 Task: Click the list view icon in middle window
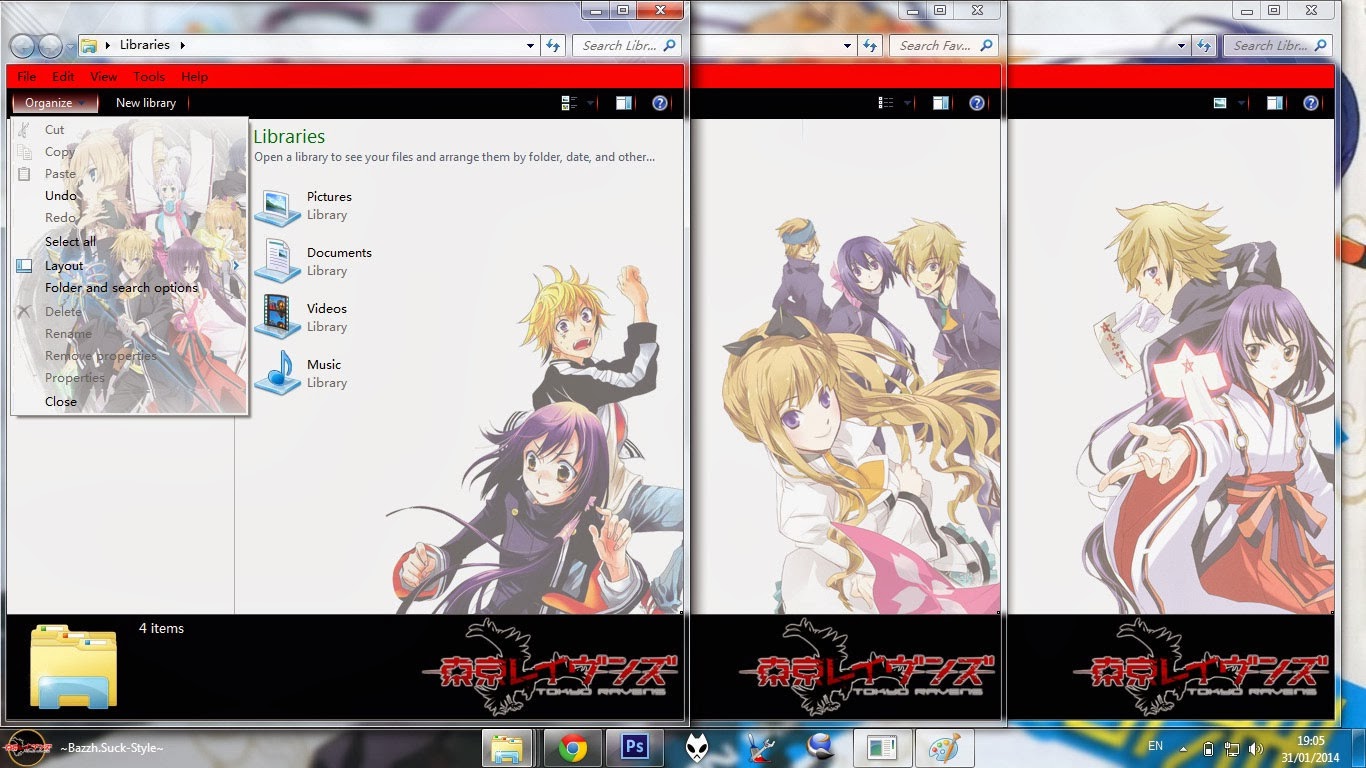(886, 103)
